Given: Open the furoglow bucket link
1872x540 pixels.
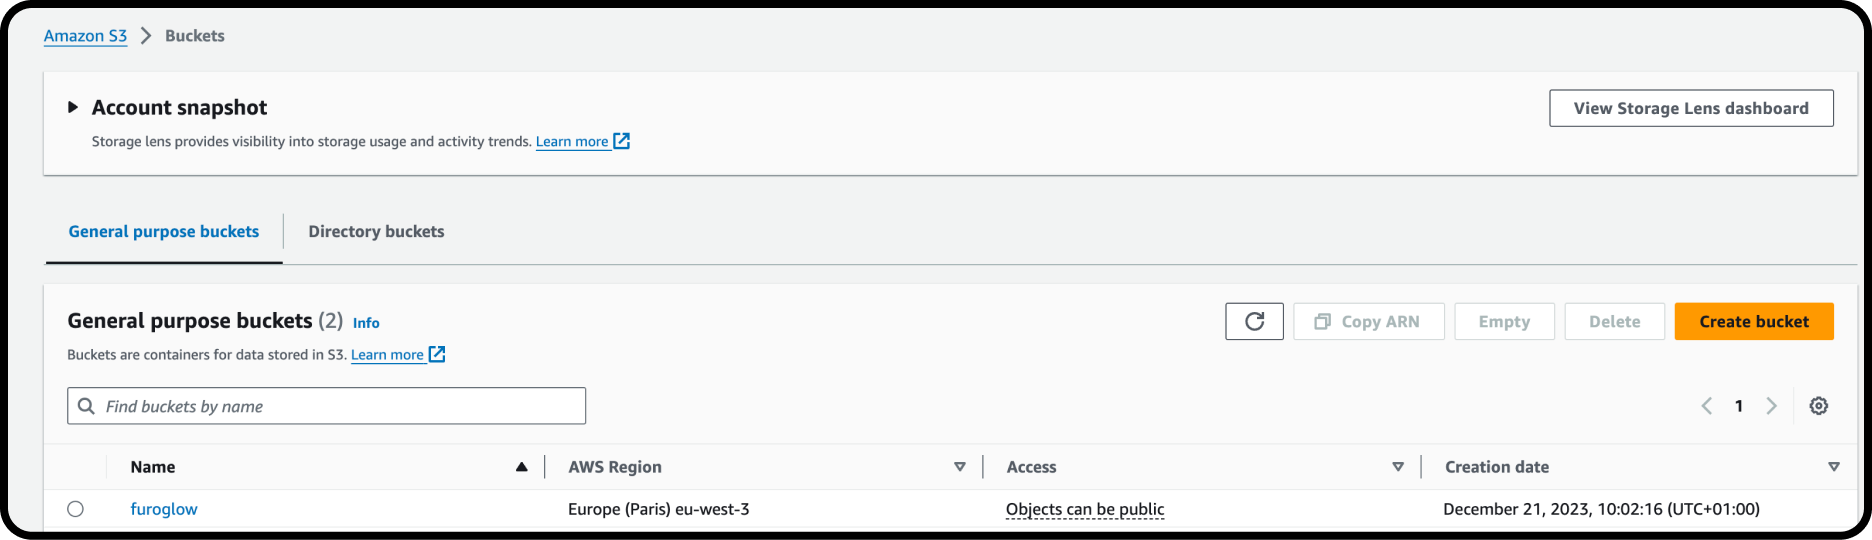Looking at the screenshot, I should (164, 509).
